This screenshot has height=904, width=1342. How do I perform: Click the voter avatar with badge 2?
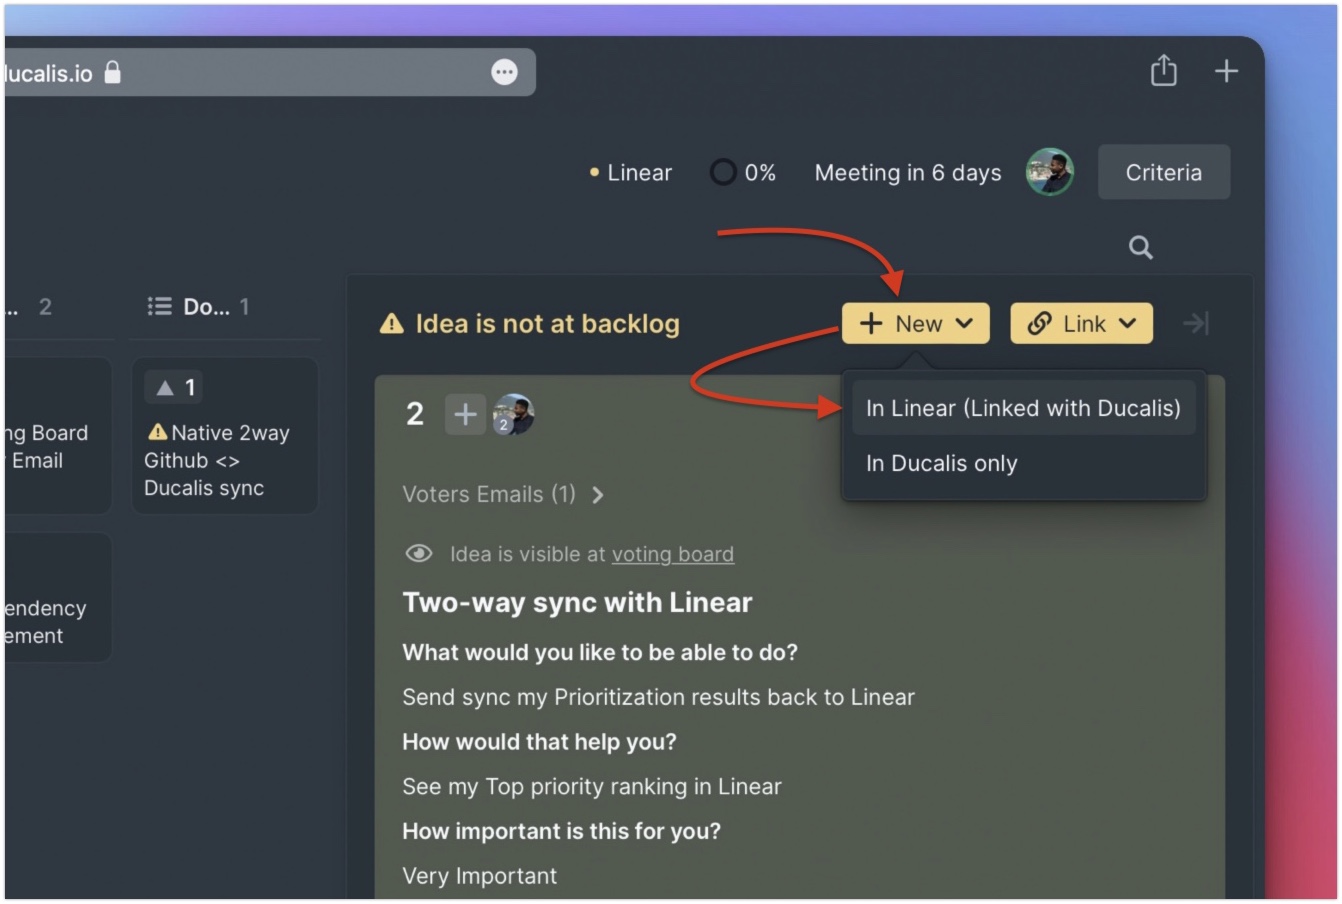(513, 414)
